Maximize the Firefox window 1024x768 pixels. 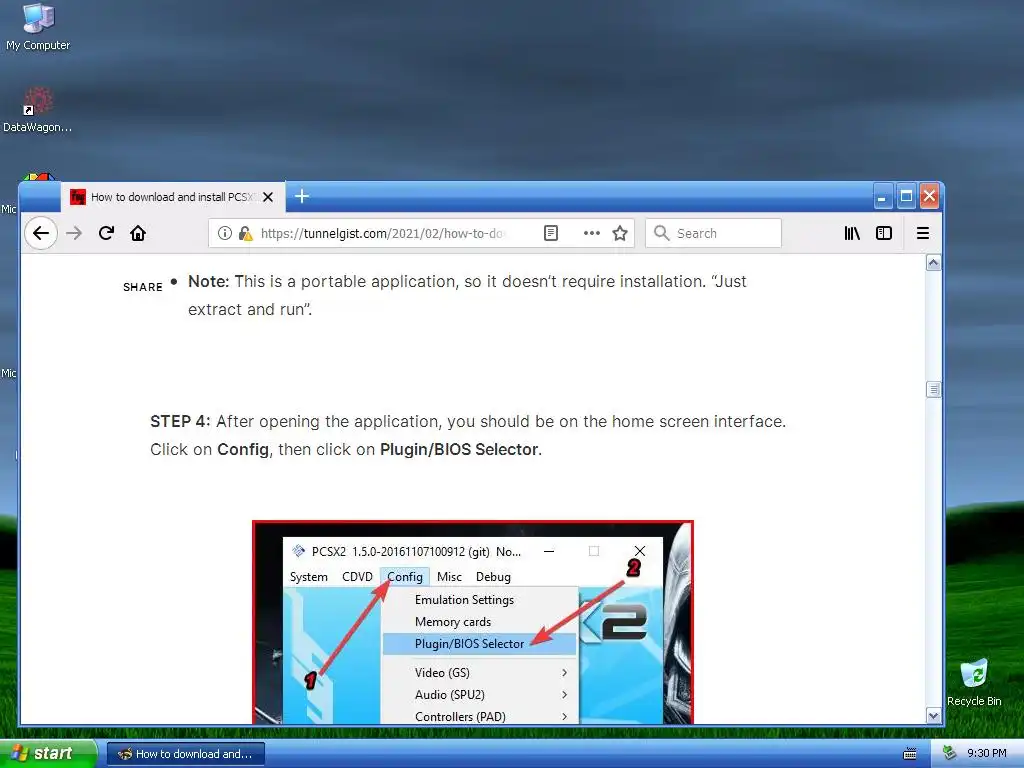[906, 196]
